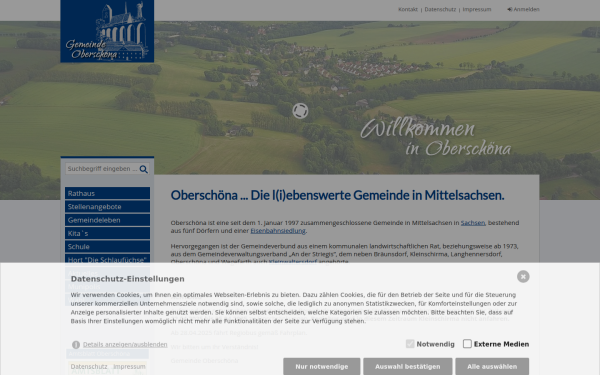The height and width of the screenshot is (375, 600).
Task: Open Datenschutz link in cookie banner
Action: click(x=89, y=367)
